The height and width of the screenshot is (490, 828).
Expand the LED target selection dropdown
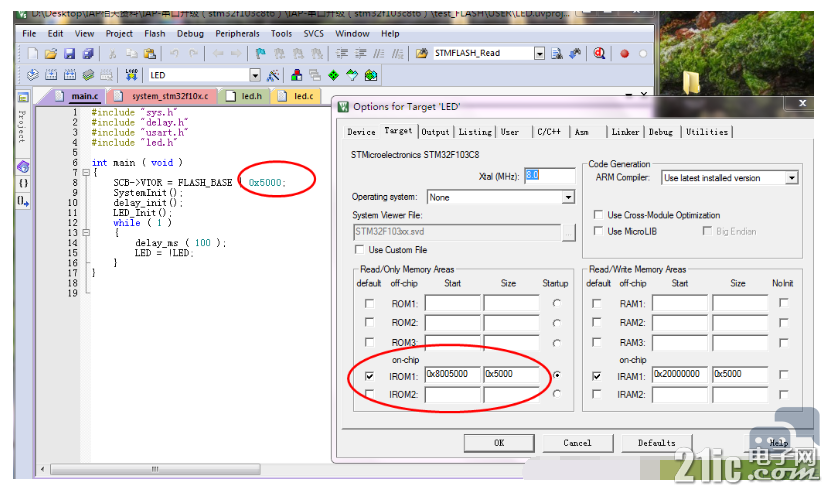tap(255, 76)
